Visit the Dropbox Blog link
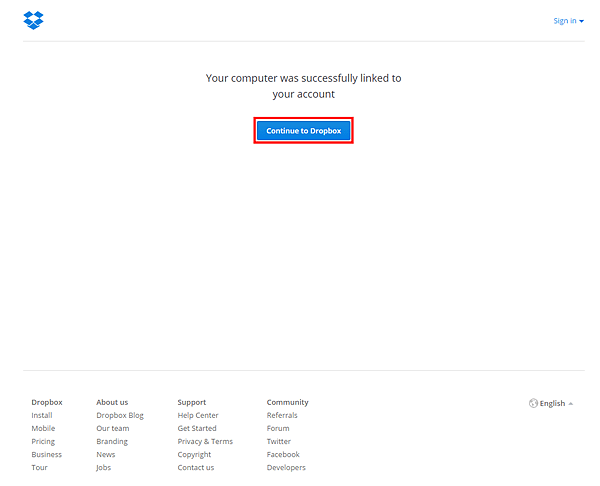The width and height of the screenshot is (600, 486). [120, 415]
